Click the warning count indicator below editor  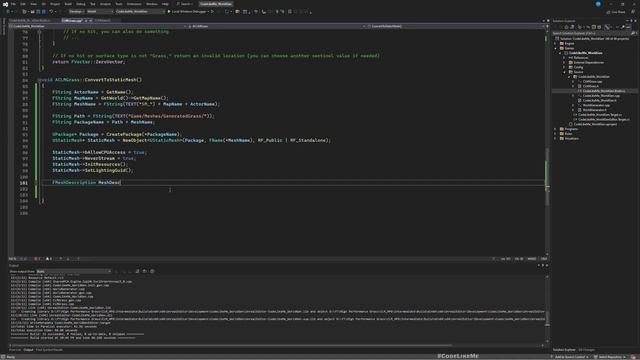coord(49,259)
